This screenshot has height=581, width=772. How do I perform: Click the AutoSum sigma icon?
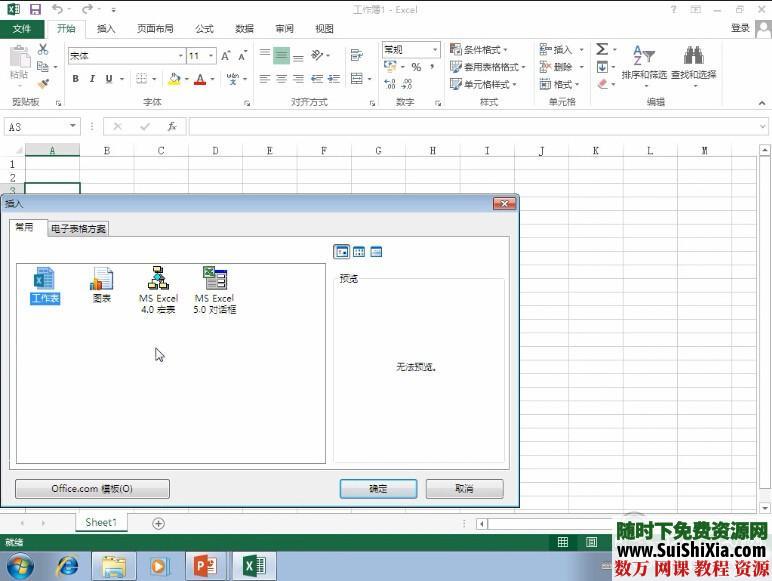click(x=602, y=49)
